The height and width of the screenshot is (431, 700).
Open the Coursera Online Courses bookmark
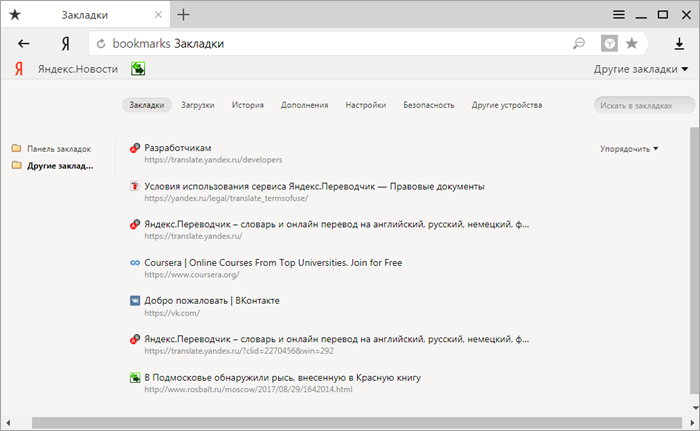point(273,263)
